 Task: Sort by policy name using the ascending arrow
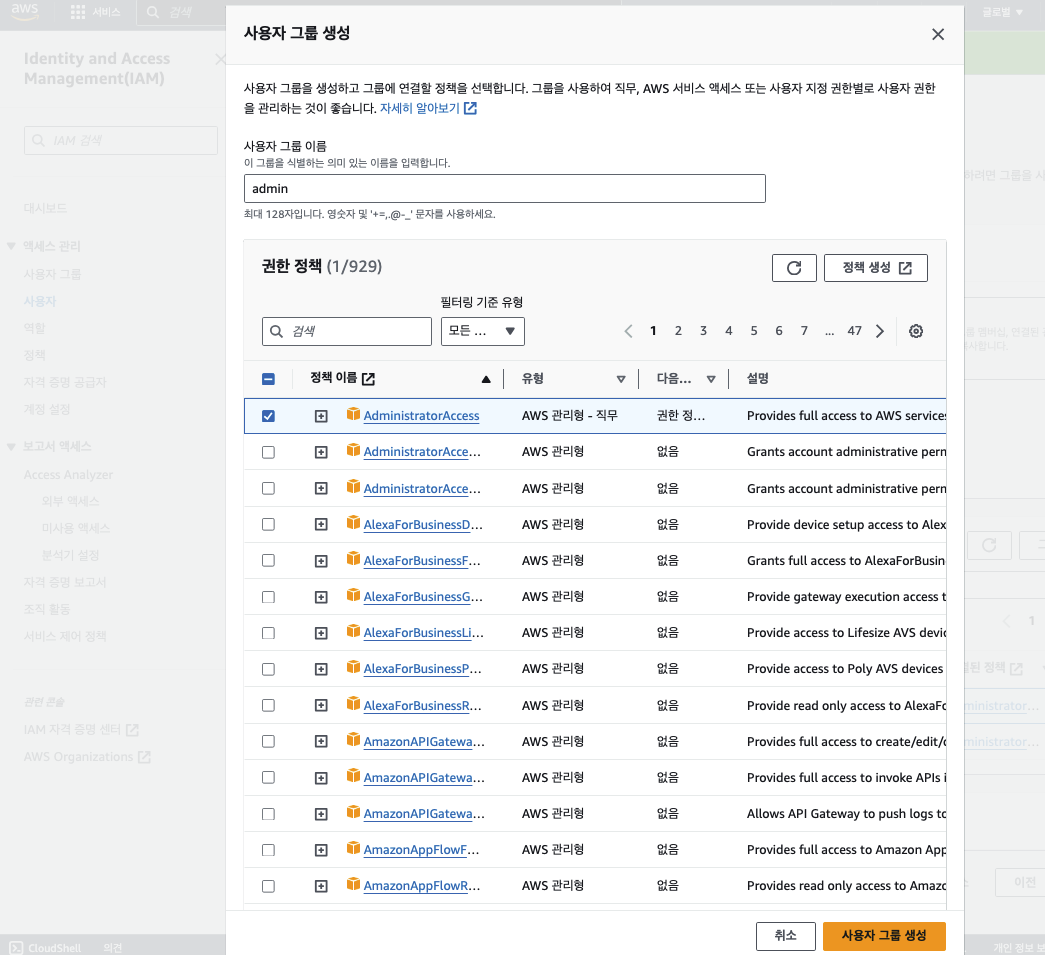486,379
